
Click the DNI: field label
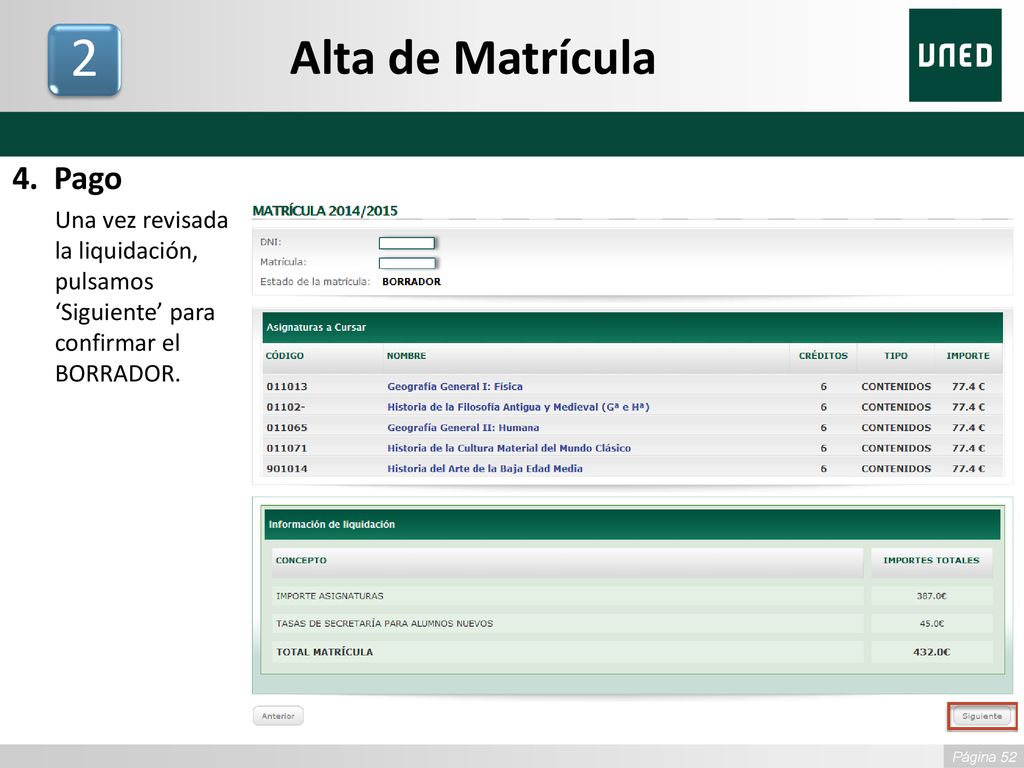(x=270, y=242)
